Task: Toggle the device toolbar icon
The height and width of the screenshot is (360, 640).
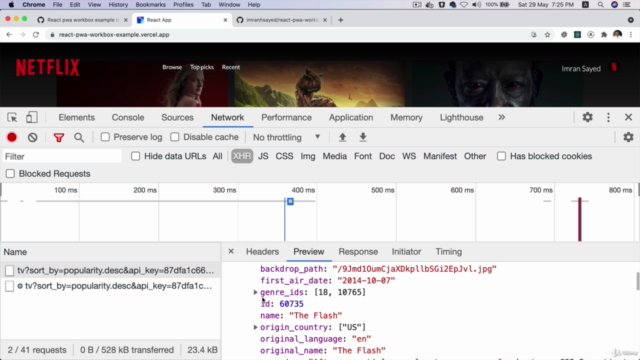Action: [31, 118]
